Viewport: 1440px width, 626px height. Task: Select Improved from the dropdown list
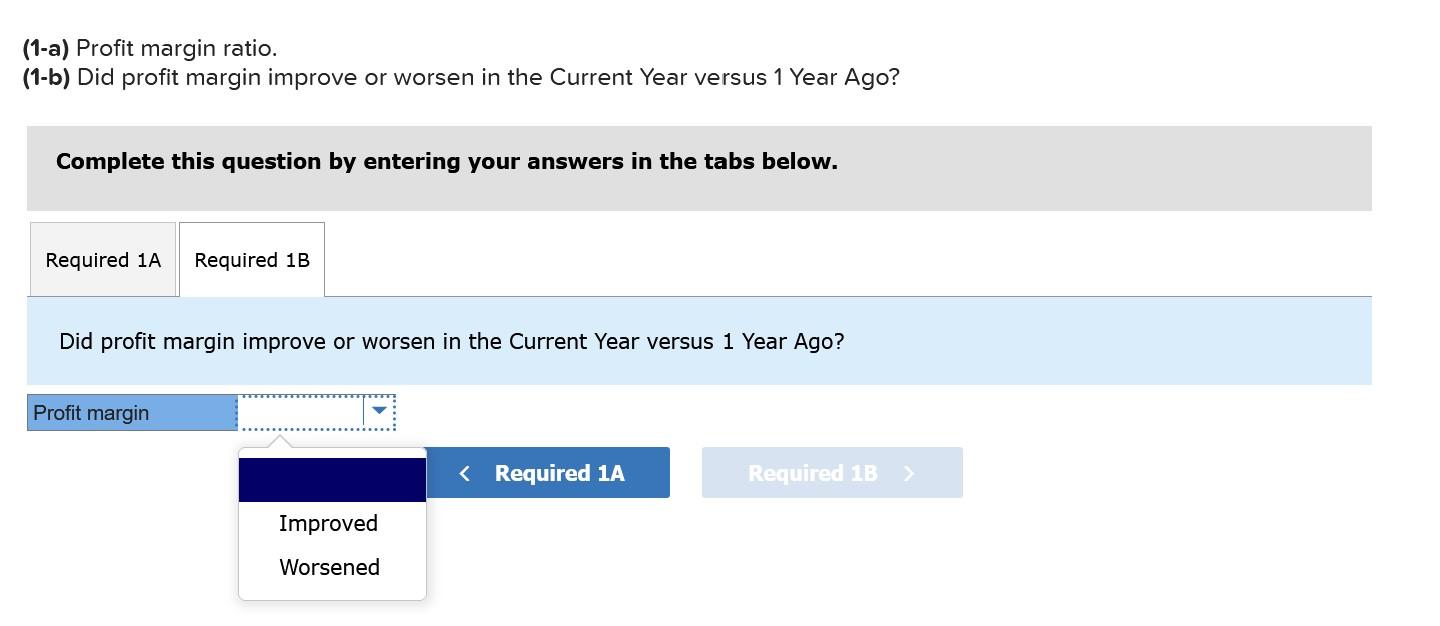coord(328,522)
